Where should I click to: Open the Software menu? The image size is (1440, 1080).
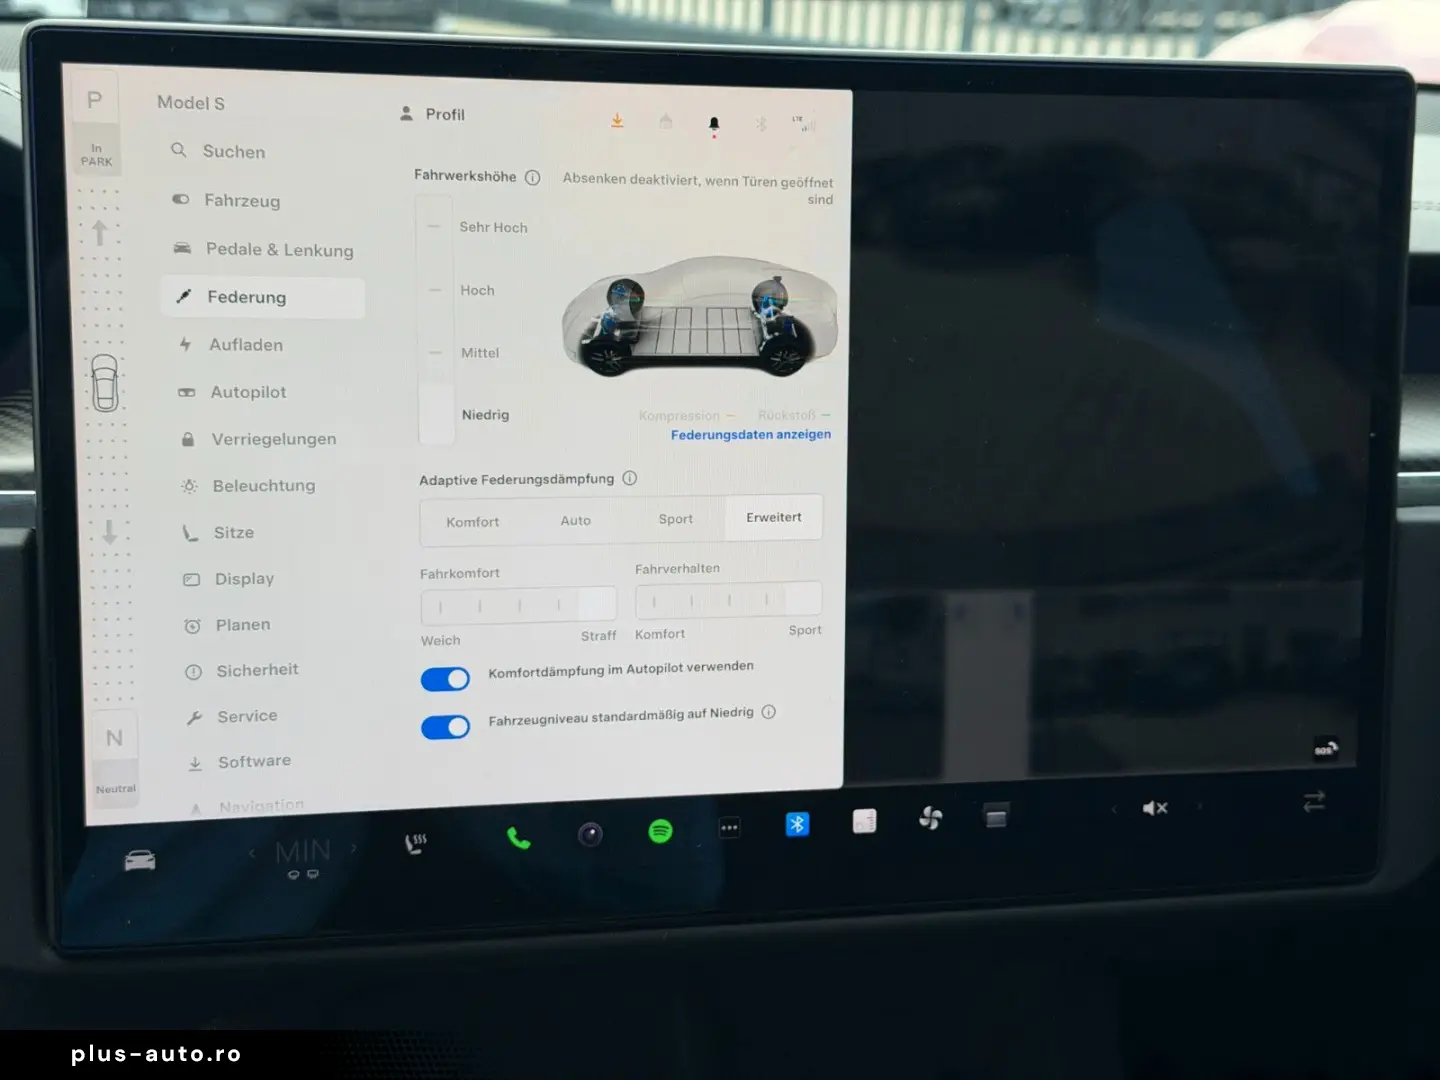[x=240, y=762]
